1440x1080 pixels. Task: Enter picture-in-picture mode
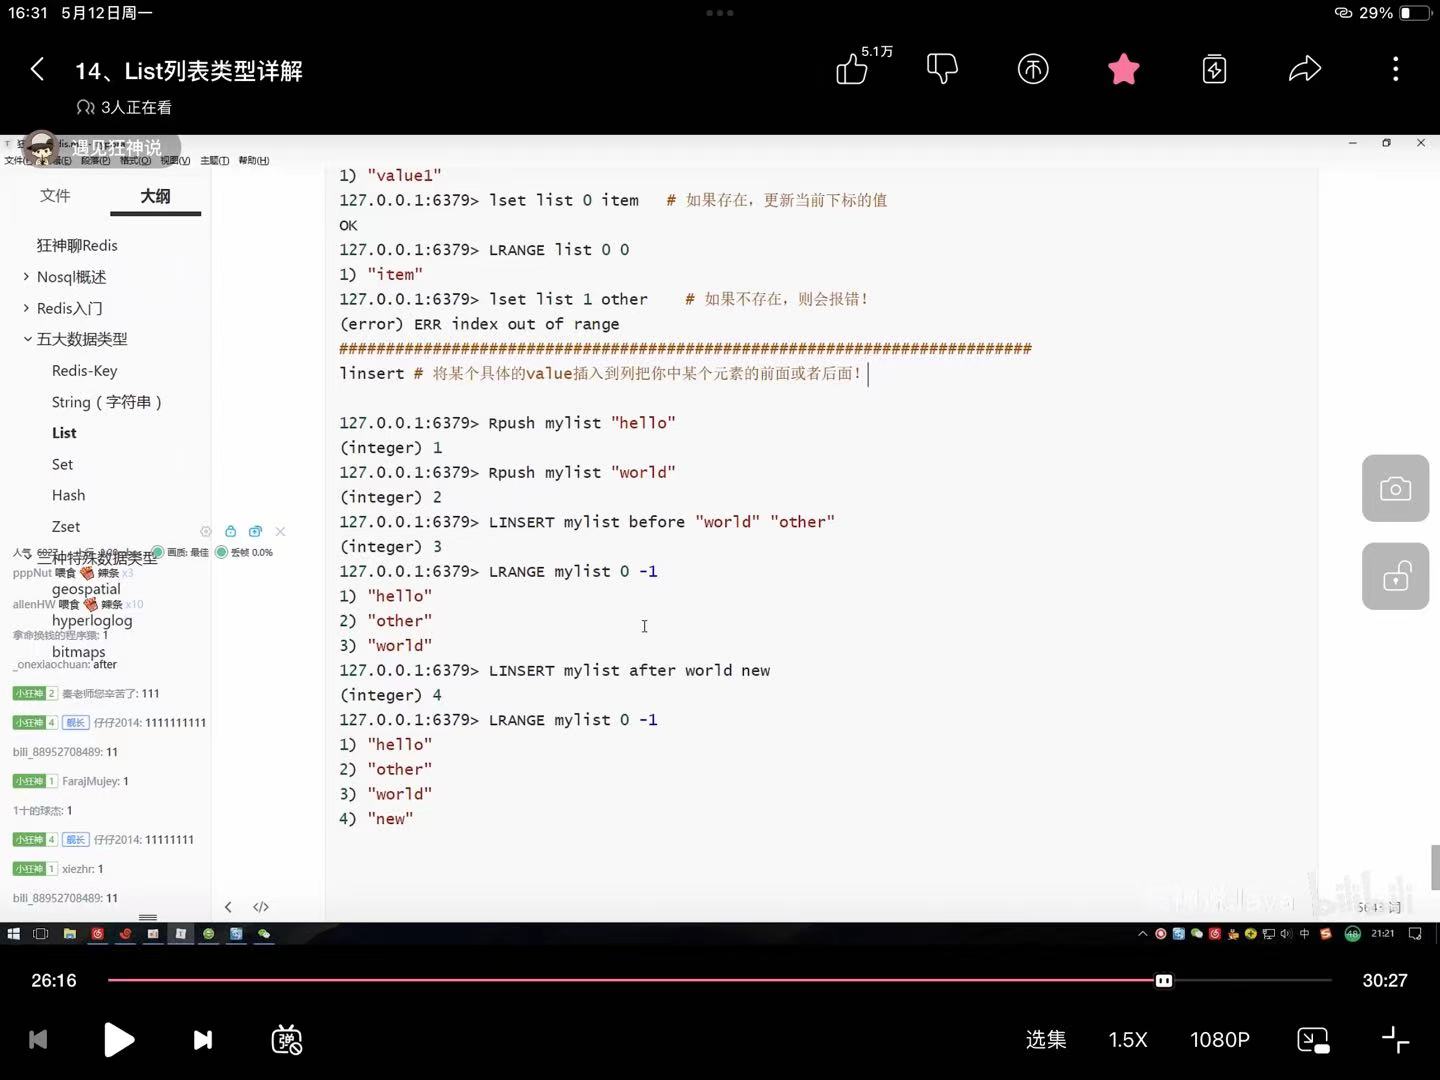[x=1313, y=1040]
